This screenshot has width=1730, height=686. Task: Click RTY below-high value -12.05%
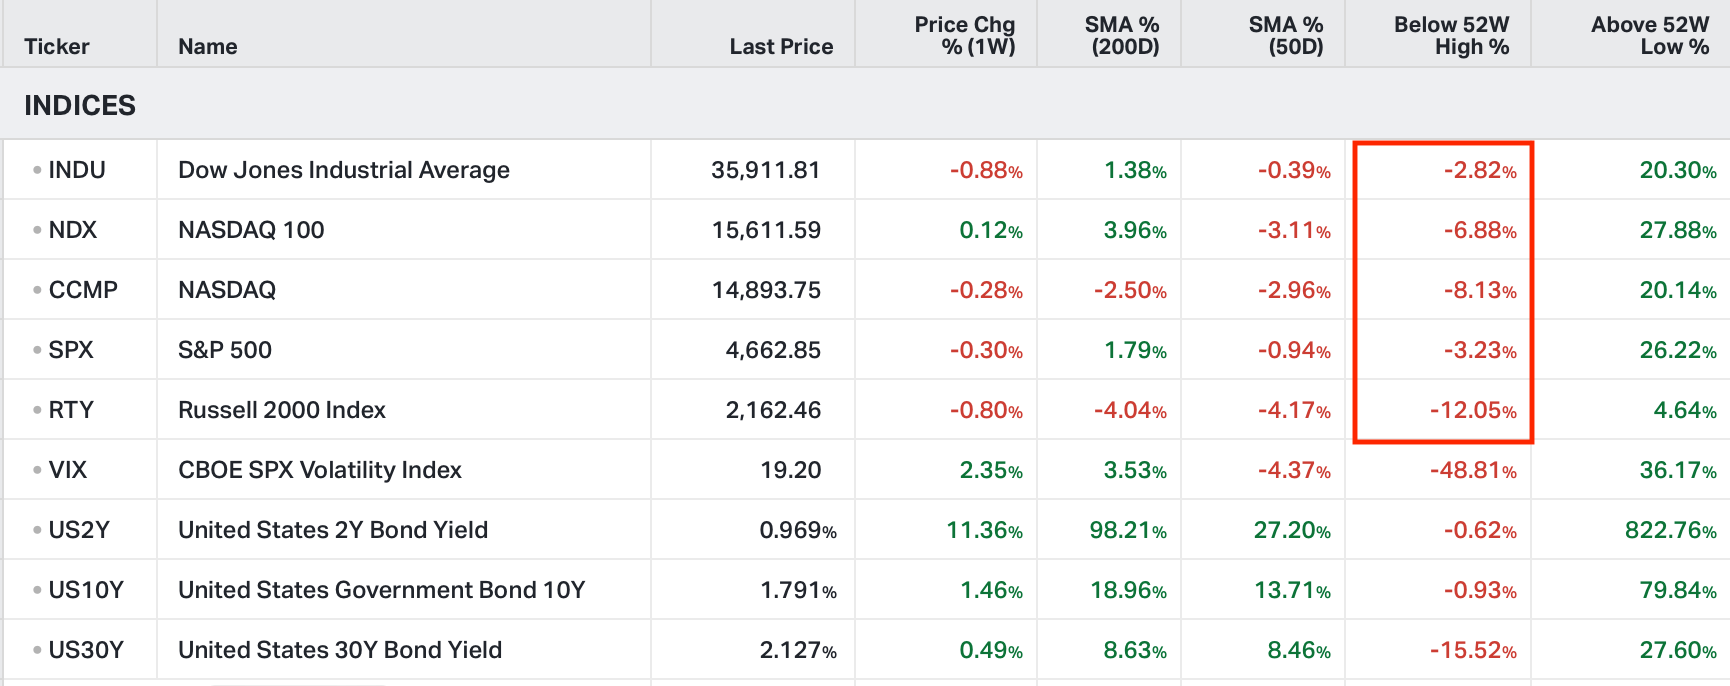(1473, 410)
